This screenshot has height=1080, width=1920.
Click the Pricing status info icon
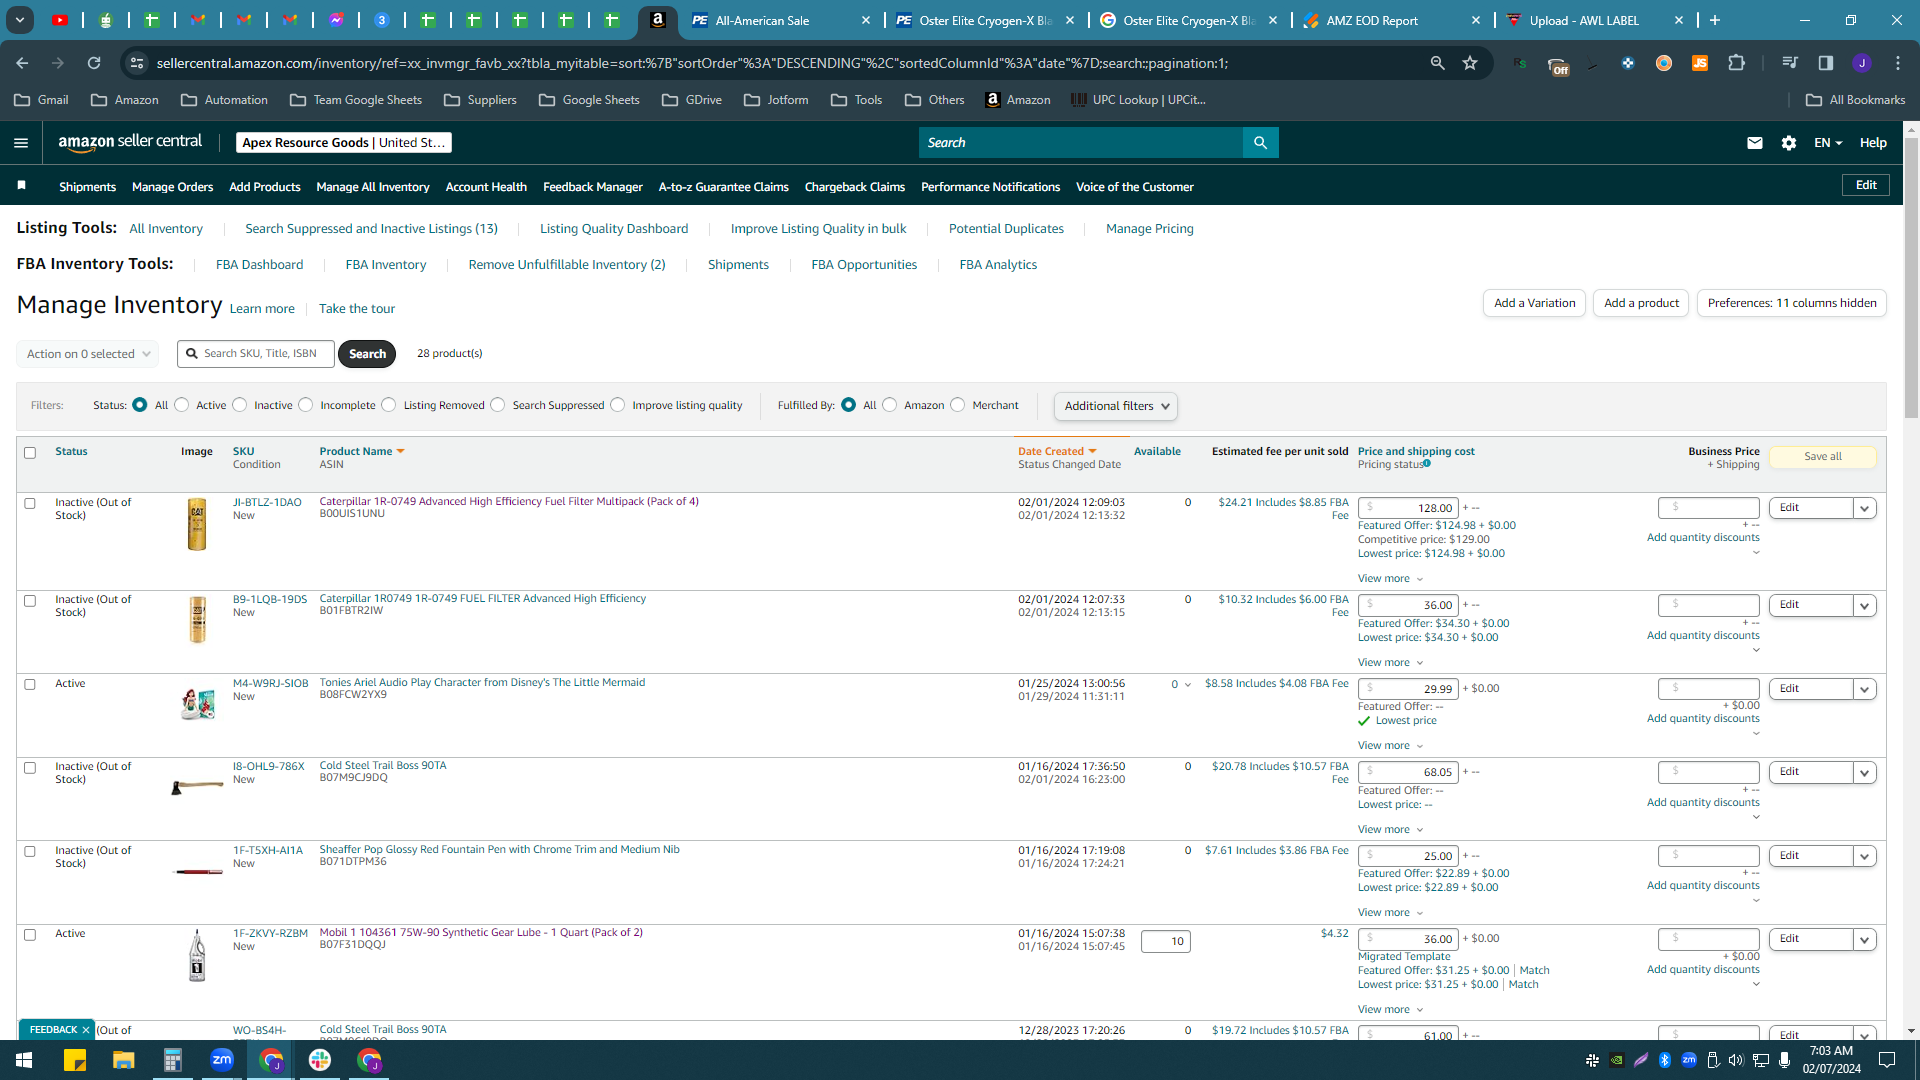coord(1427,463)
